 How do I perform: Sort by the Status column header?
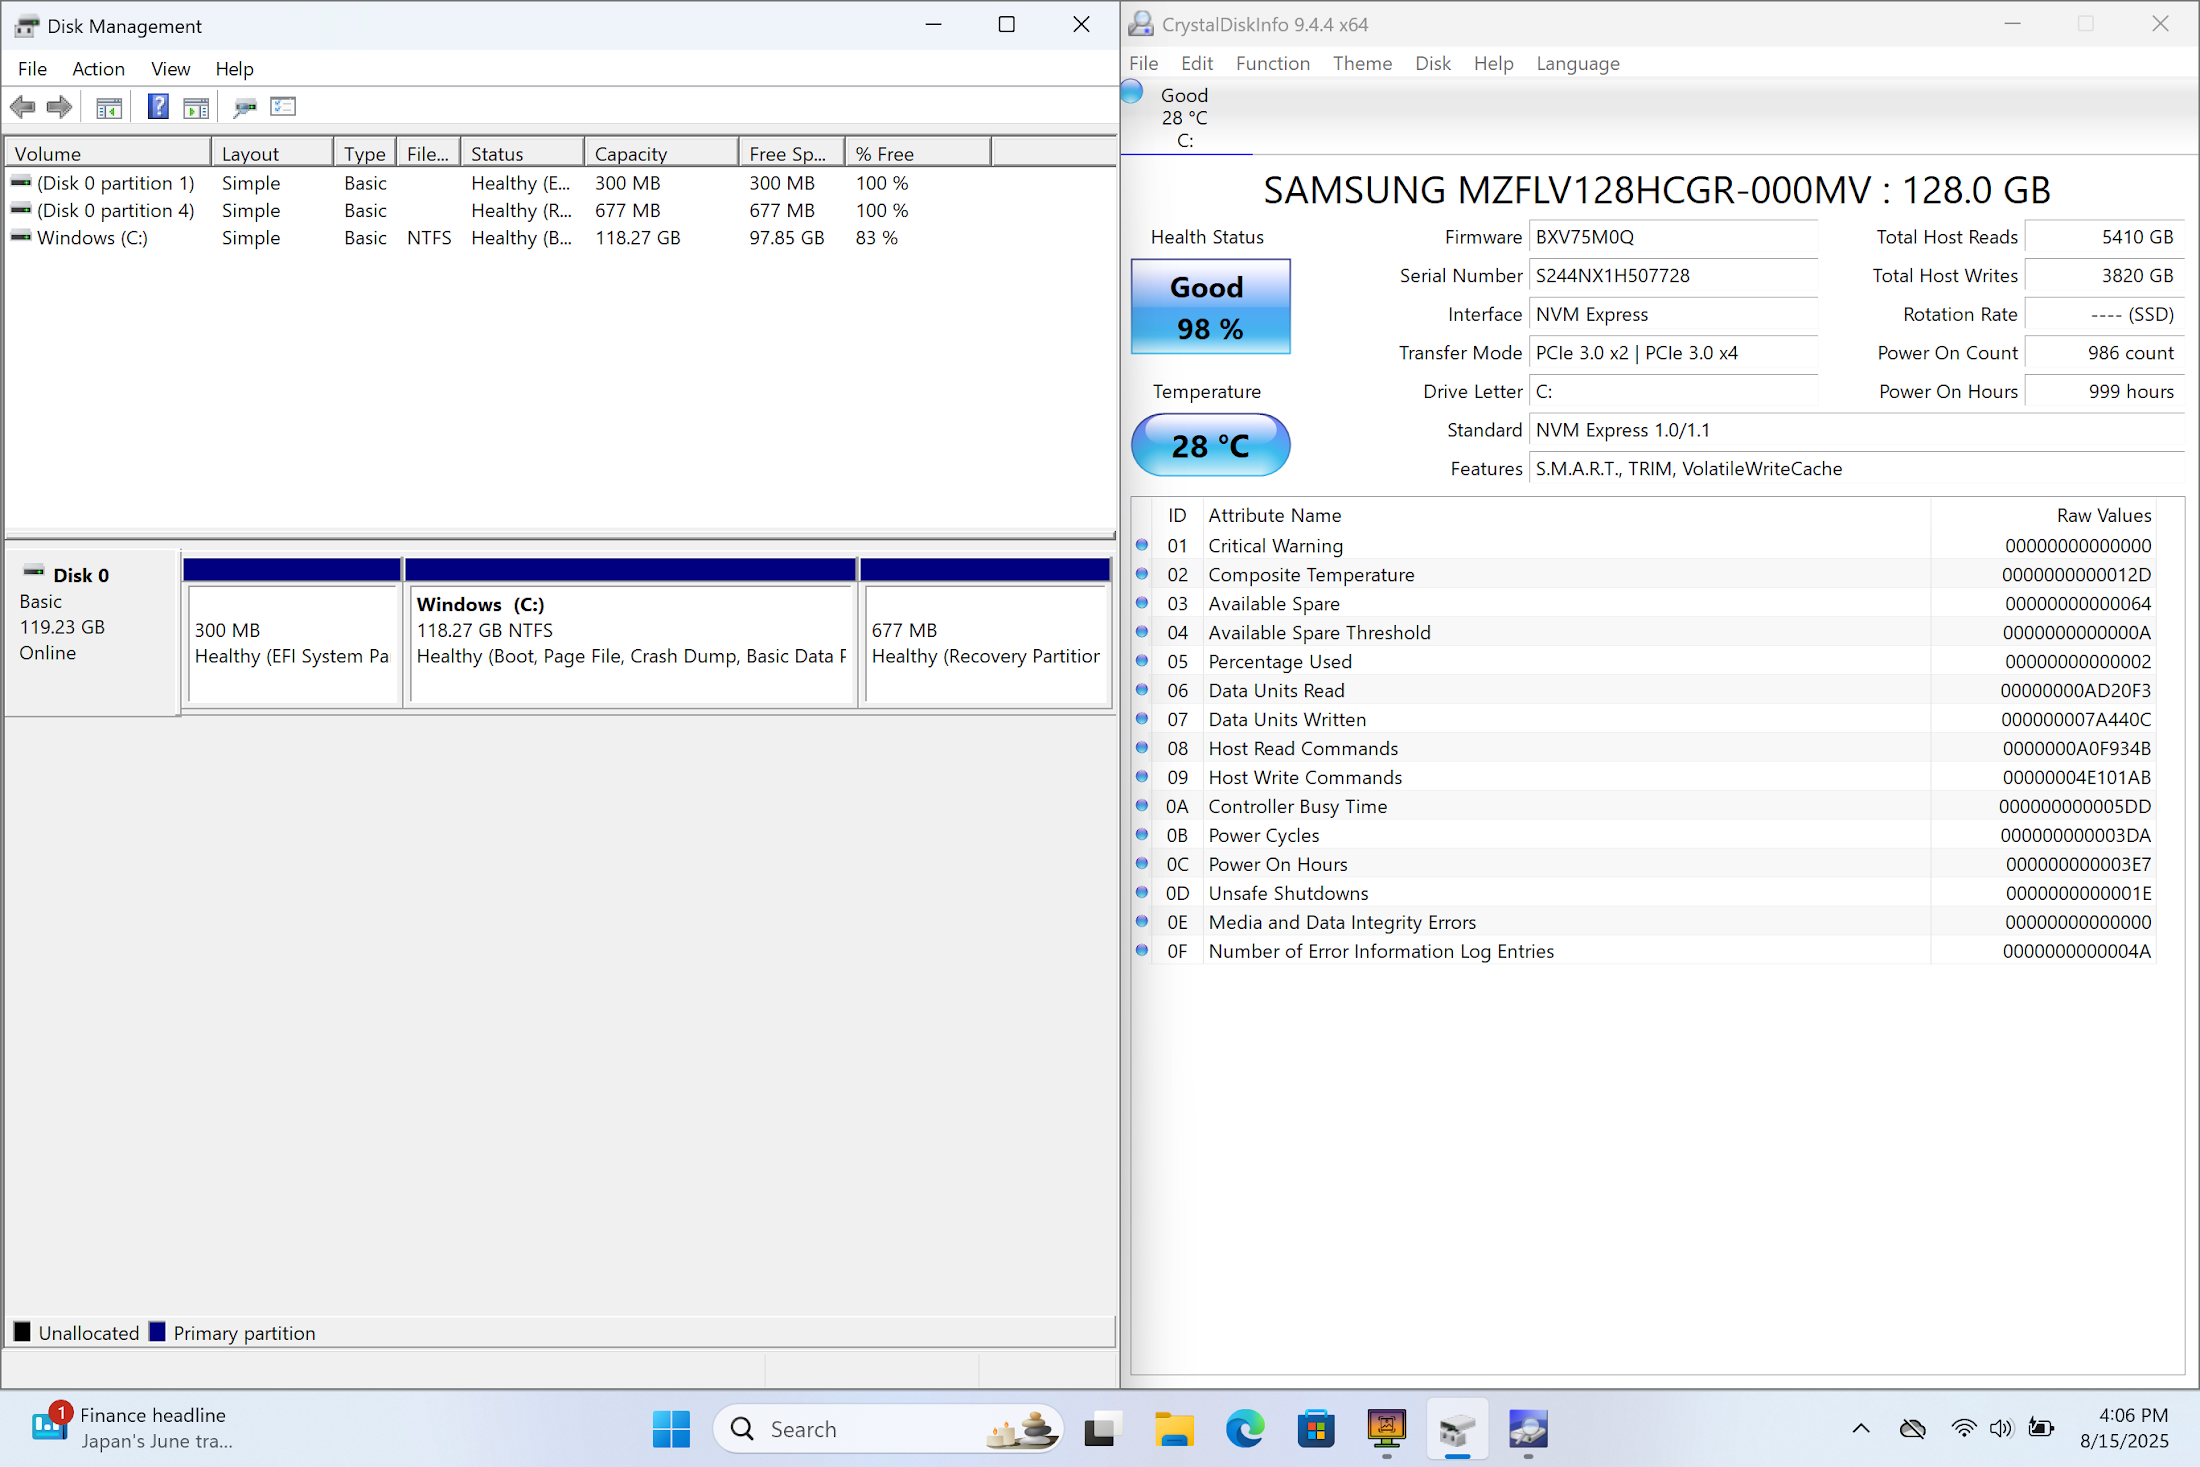point(522,153)
